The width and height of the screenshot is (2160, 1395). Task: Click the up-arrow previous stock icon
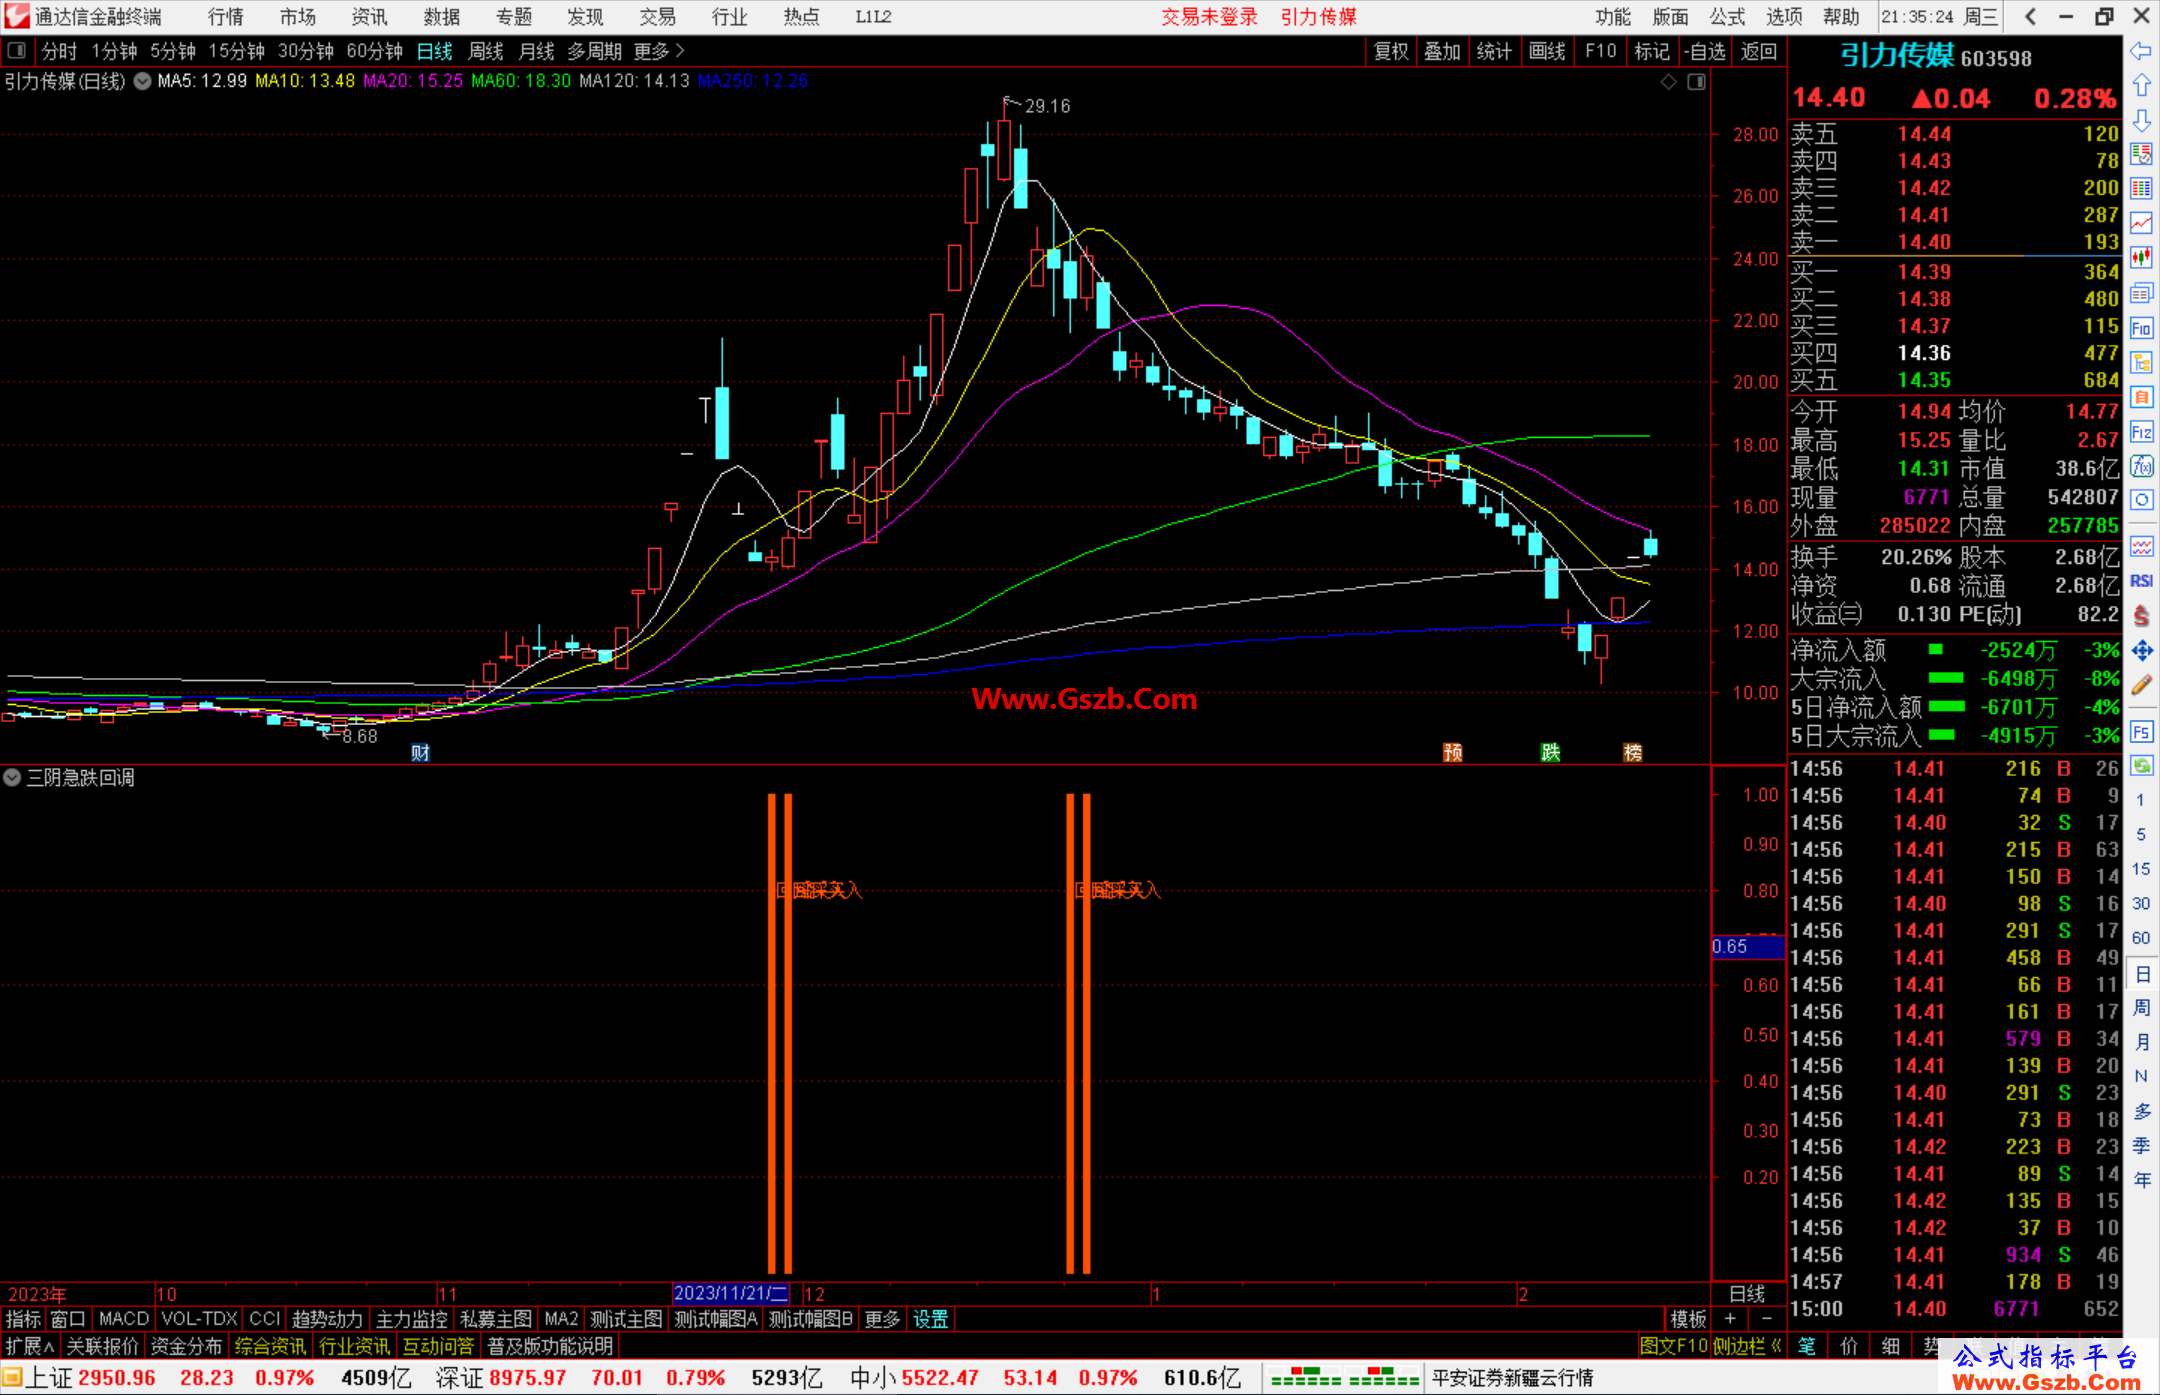click(x=2141, y=85)
